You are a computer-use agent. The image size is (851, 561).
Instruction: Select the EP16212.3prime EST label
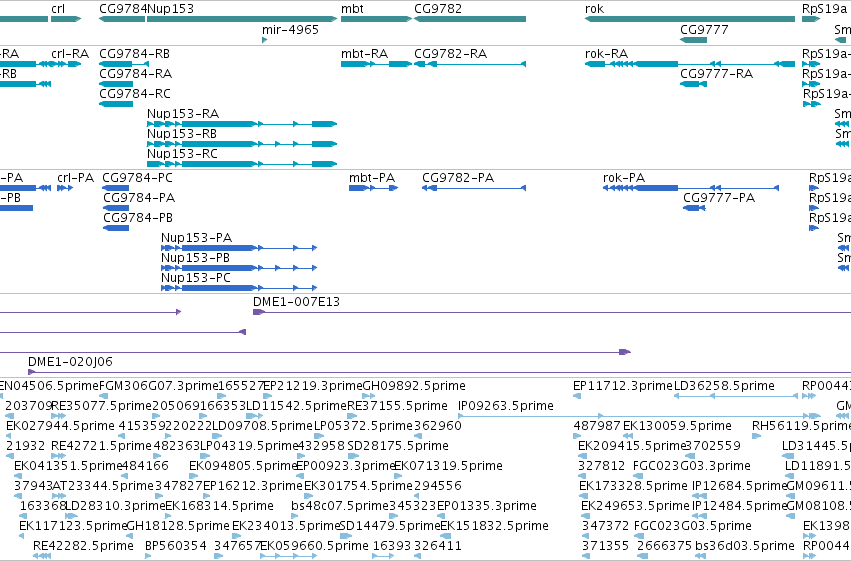253,487
